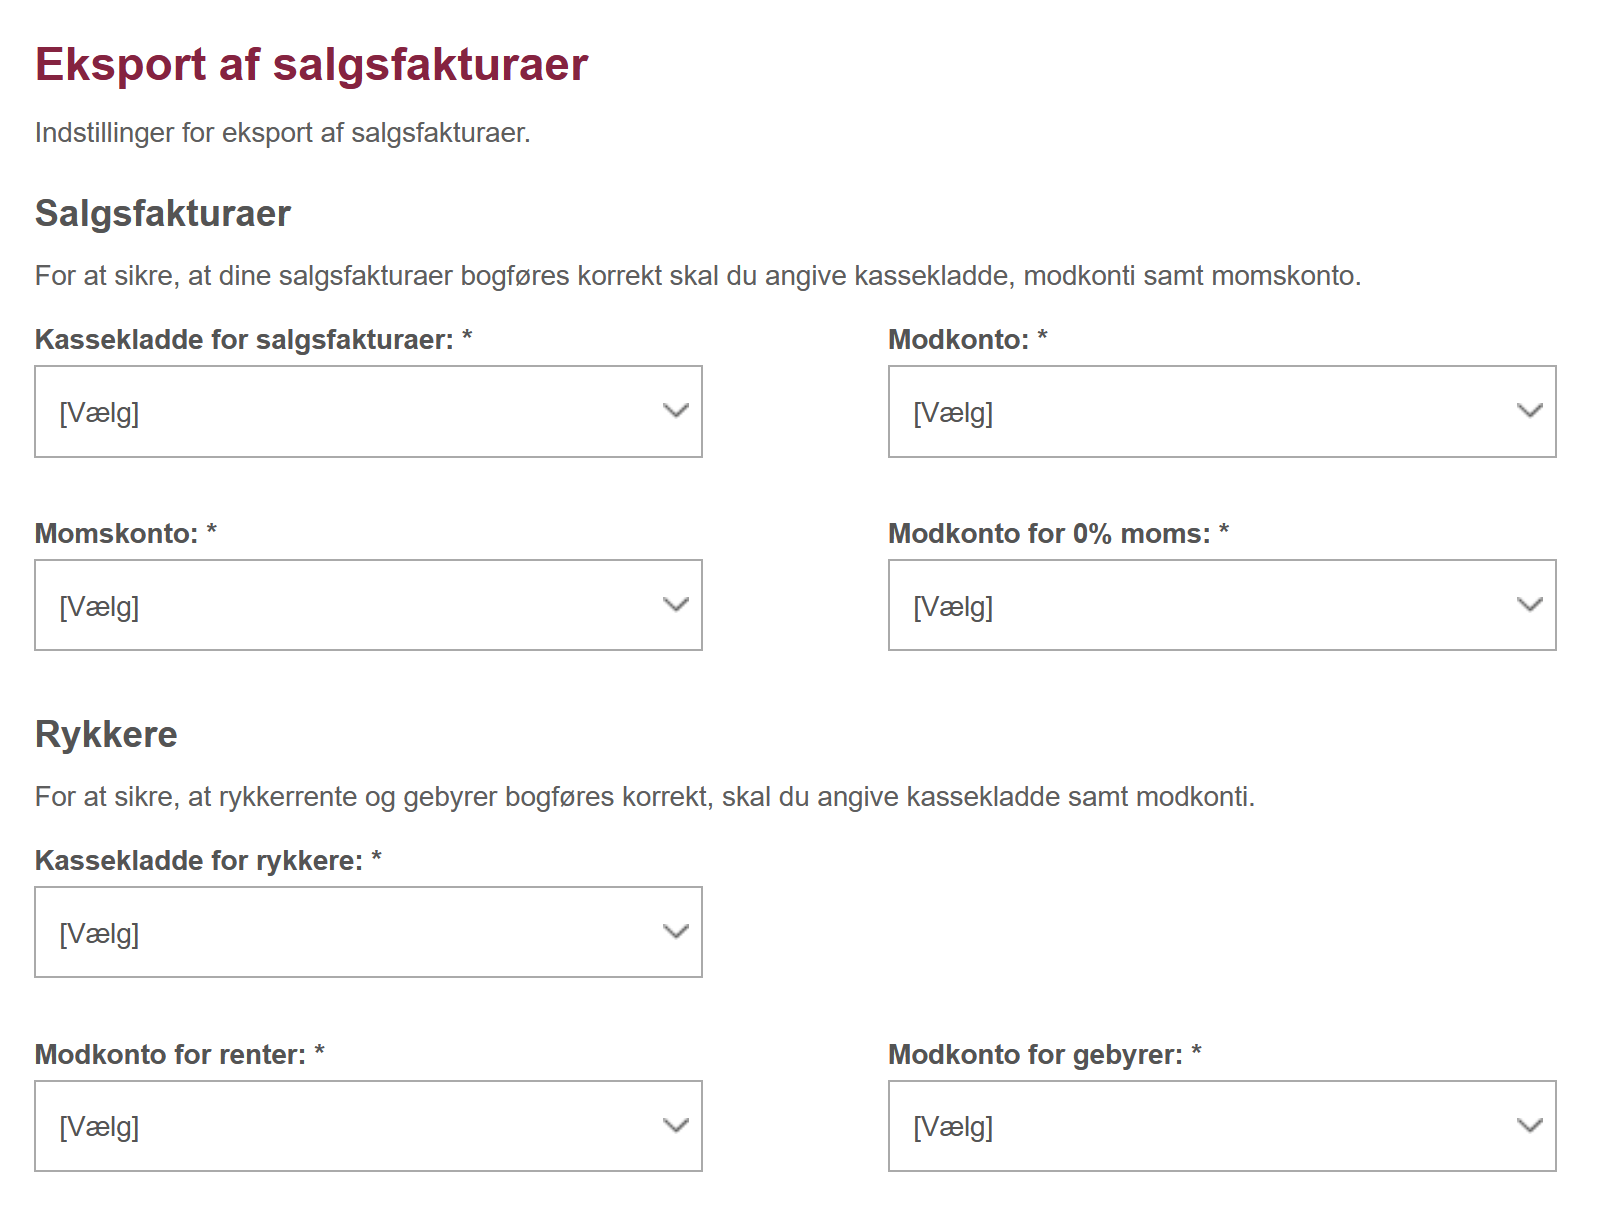1612x1212 pixels.
Task: Click chevron arrow in Modkonto for 0% moms
Action: 1530,605
